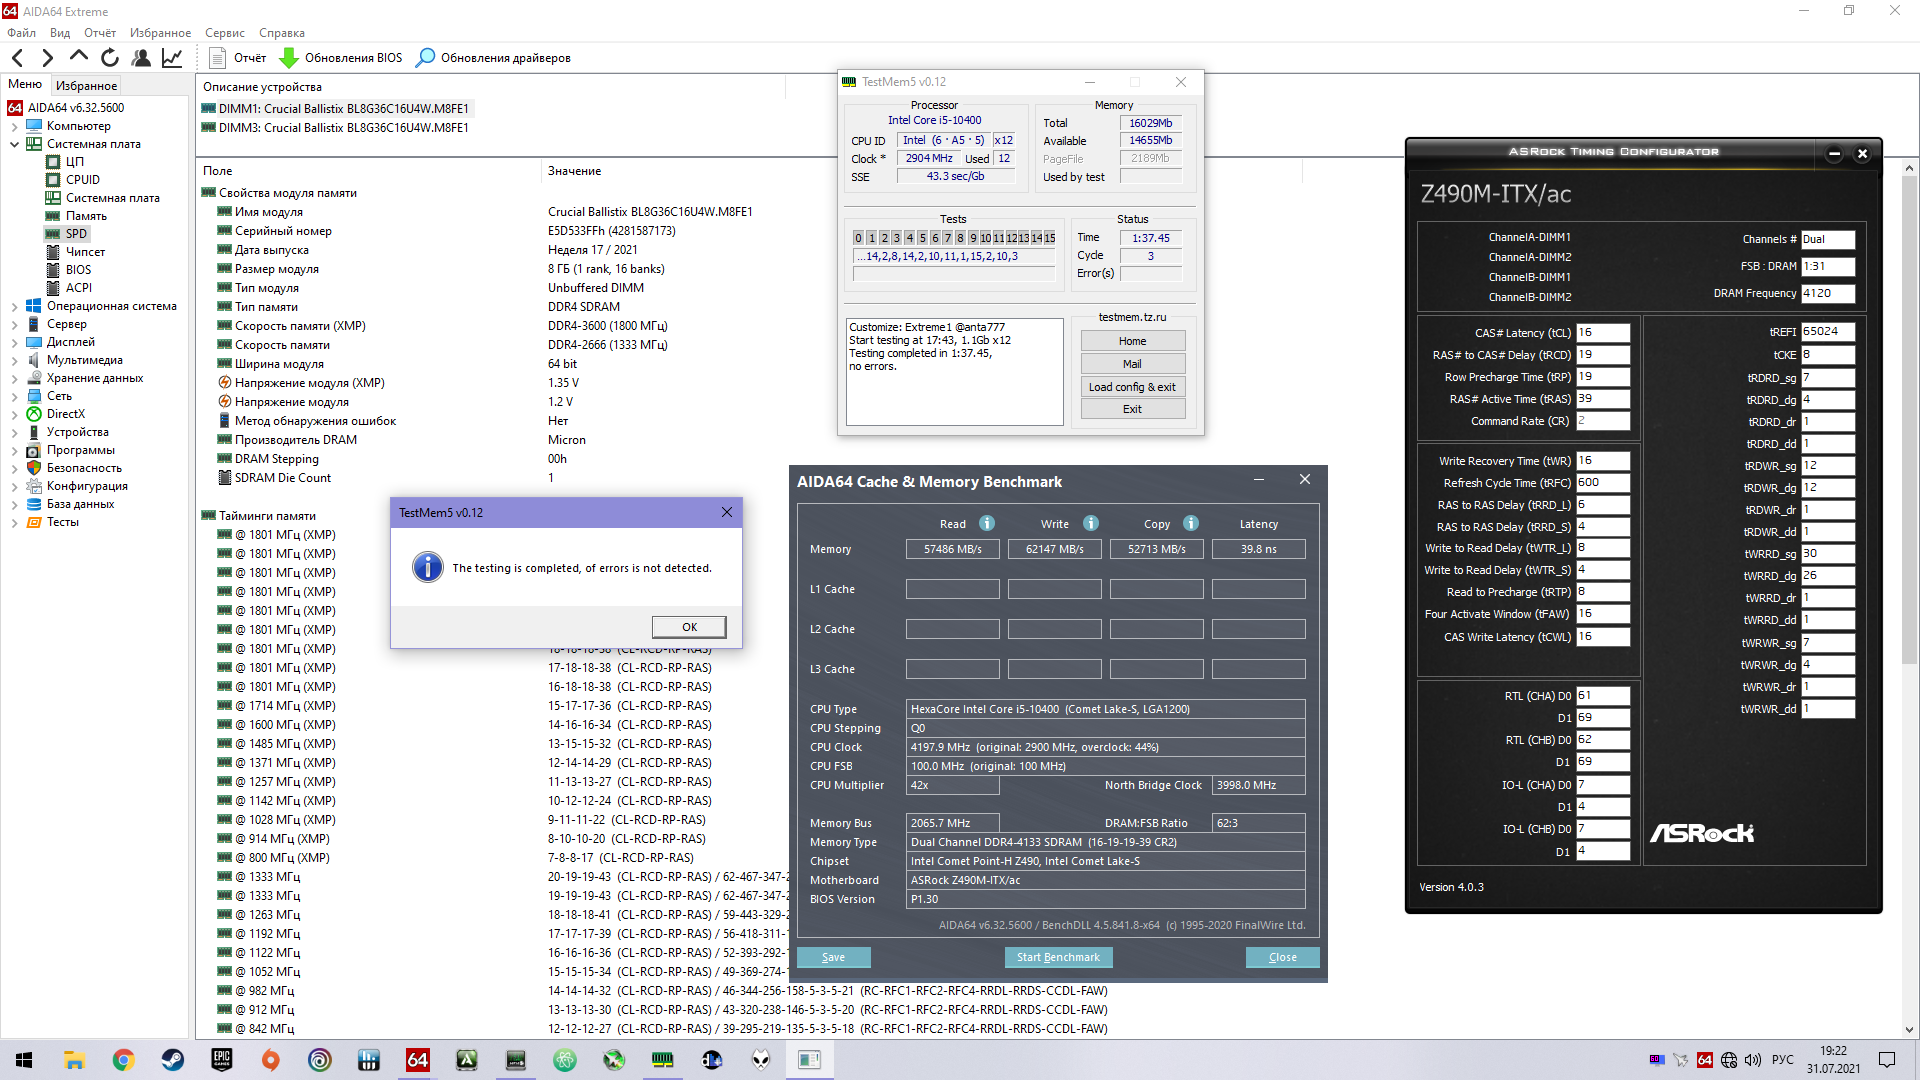Screen dimensions: 1920x1080
Task: Click the info icon next to Read
Action: [987, 523]
